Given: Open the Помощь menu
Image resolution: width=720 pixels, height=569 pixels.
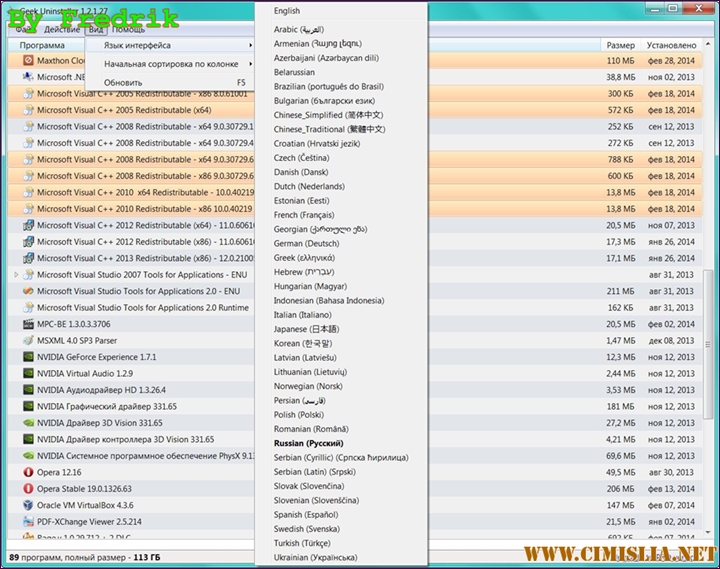Looking at the screenshot, I should pyautogui.click(x=129, y=29).
